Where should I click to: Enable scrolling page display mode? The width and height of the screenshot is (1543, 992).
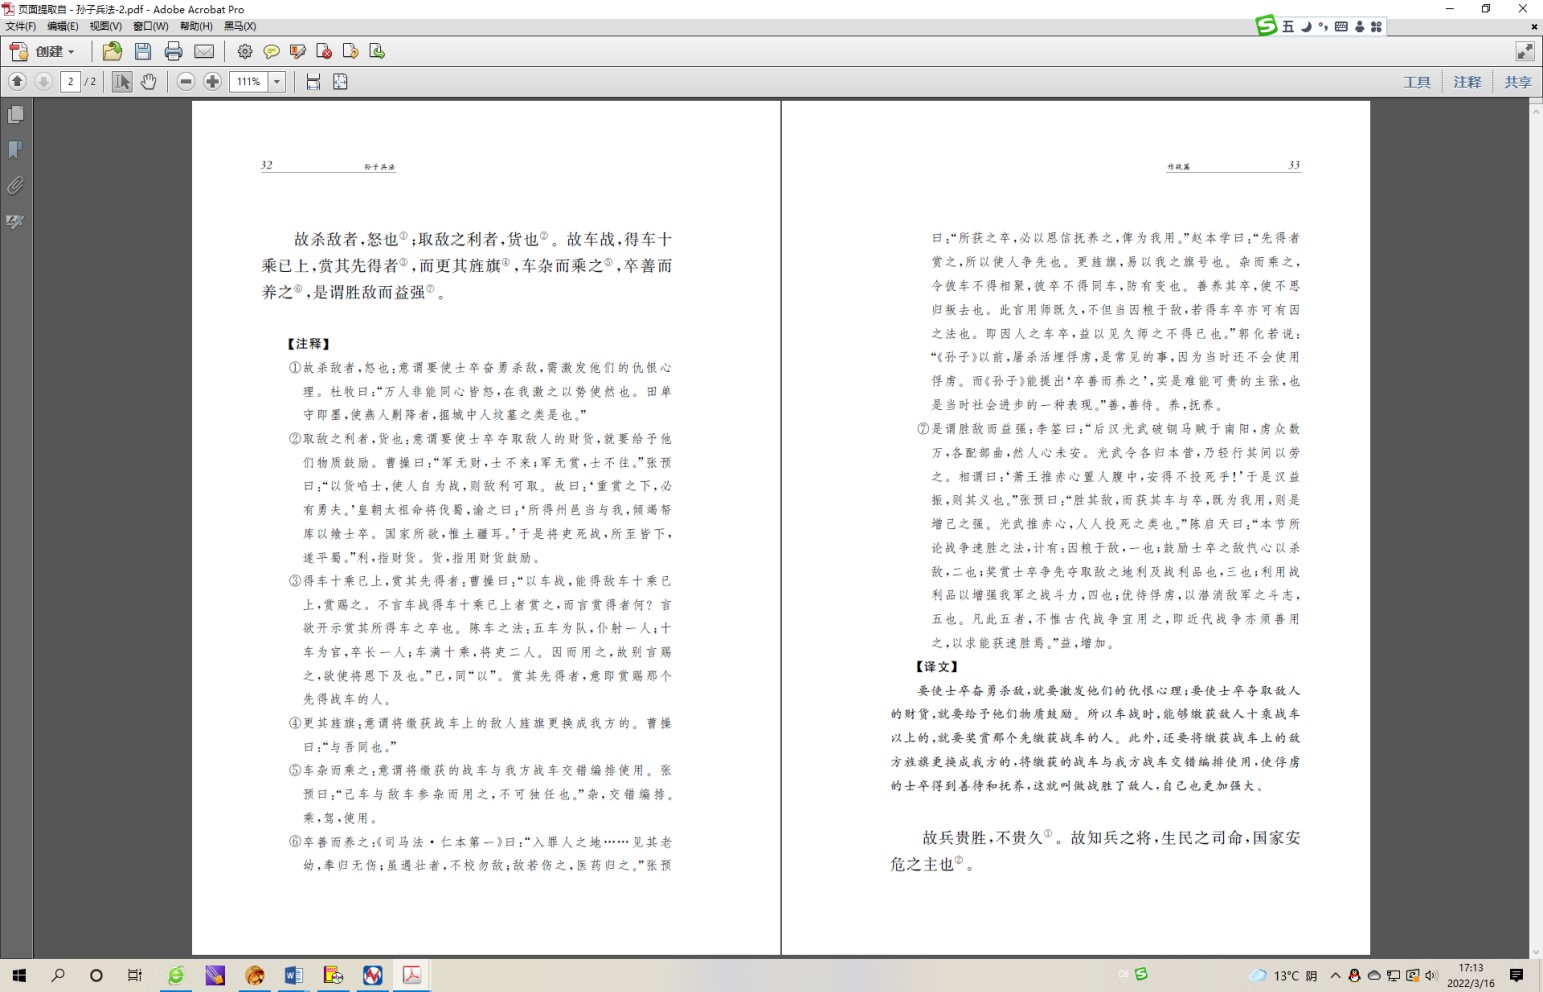click(313, 81)
